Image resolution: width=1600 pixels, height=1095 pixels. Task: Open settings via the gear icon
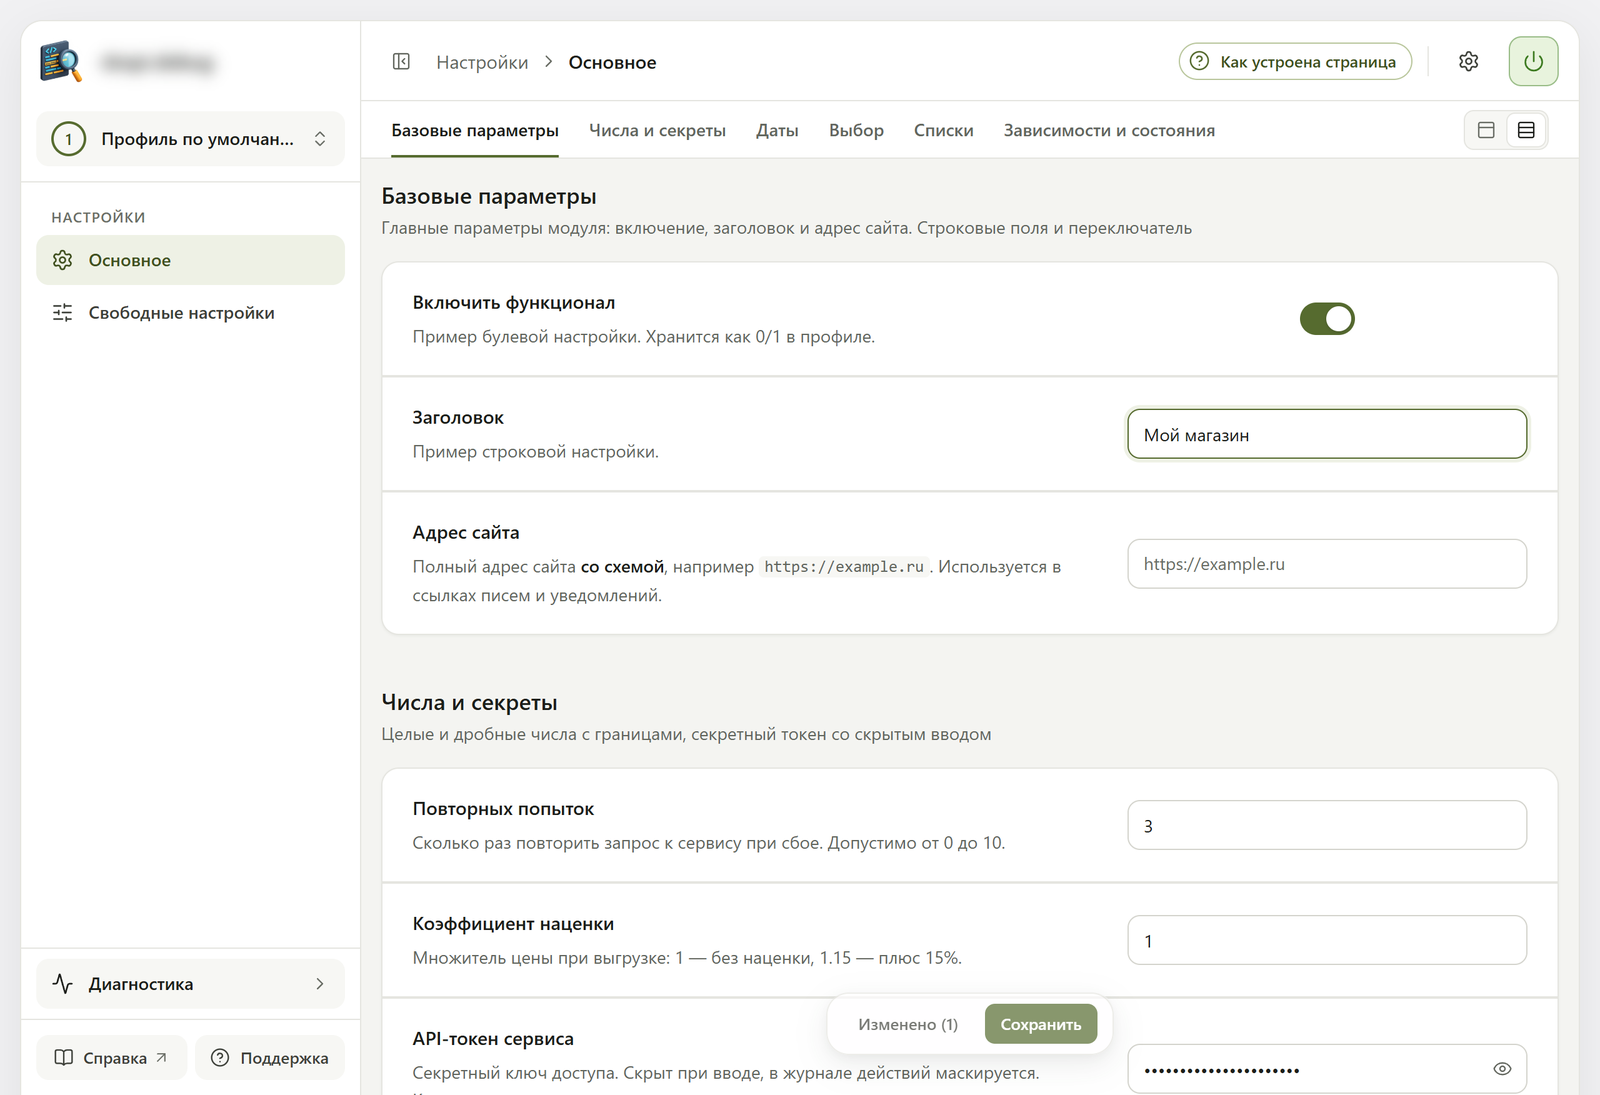[x=1468, y=62]
